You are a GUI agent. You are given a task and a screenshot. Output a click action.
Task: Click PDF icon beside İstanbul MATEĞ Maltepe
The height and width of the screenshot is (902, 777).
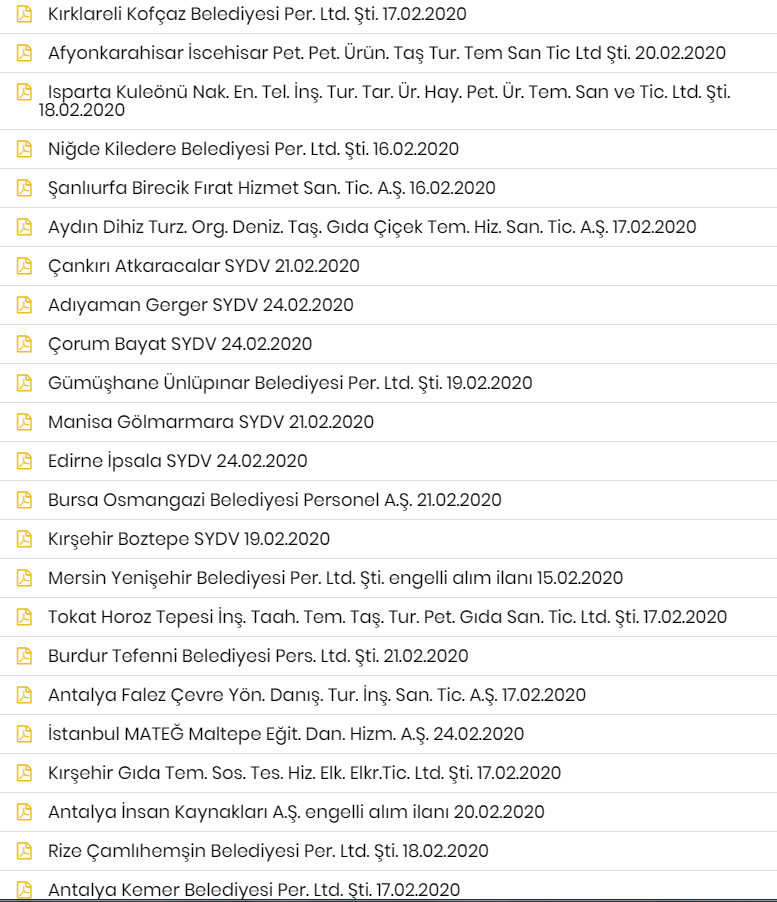(x=24, y=734)
